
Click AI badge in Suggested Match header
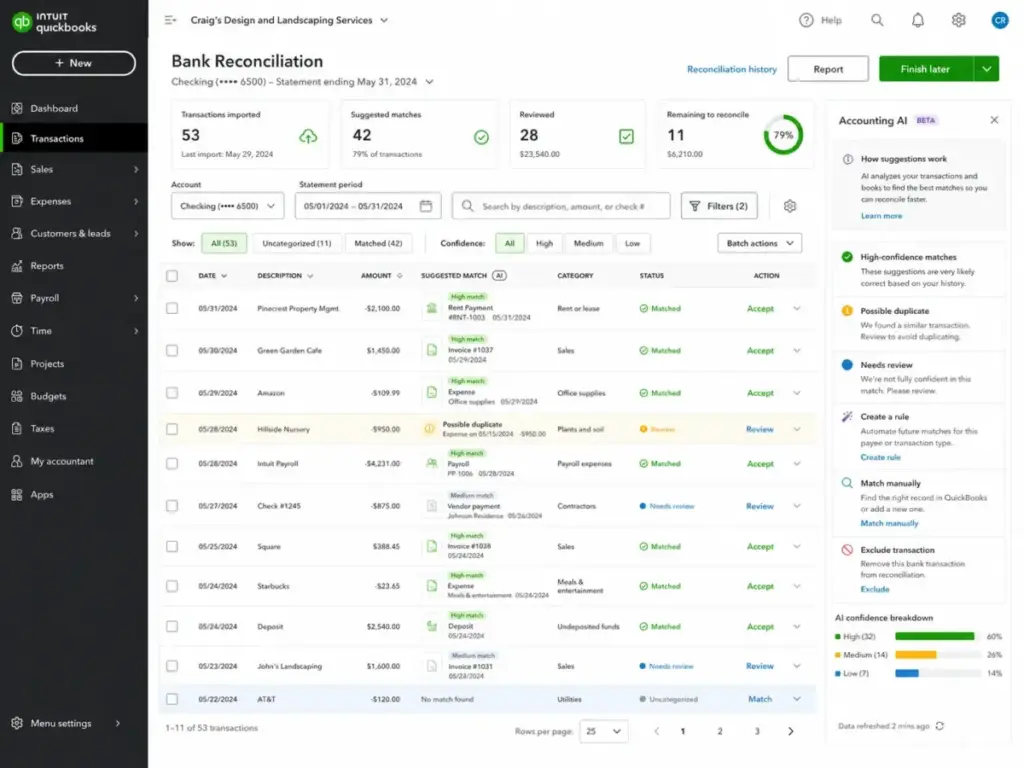(499, 276)
